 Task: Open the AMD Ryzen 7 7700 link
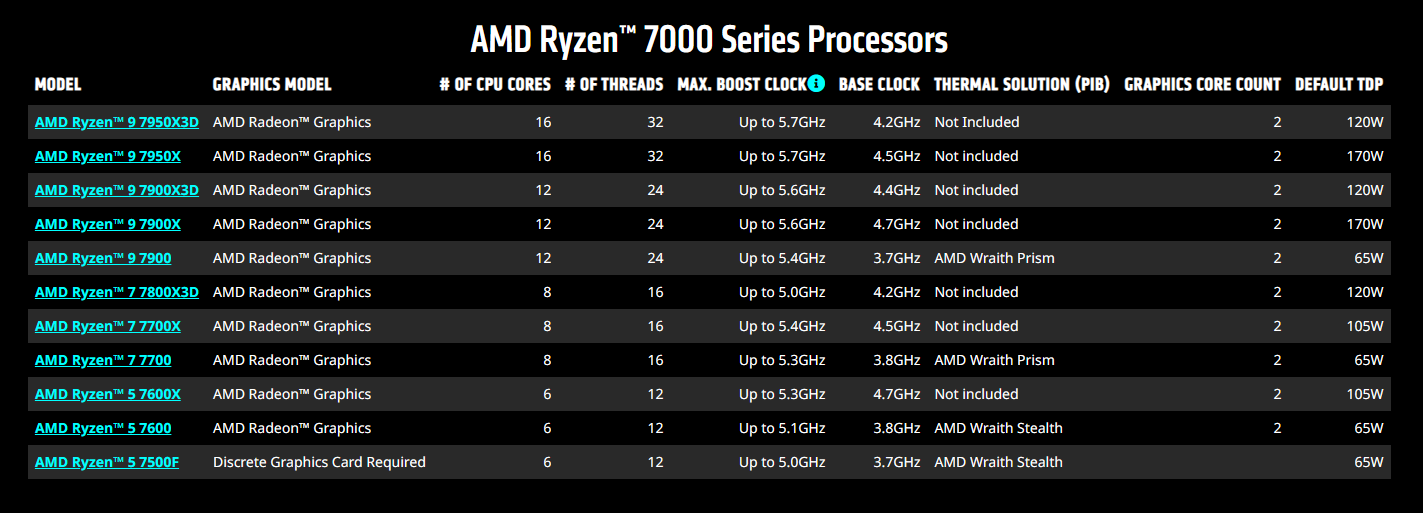point(103,360)
